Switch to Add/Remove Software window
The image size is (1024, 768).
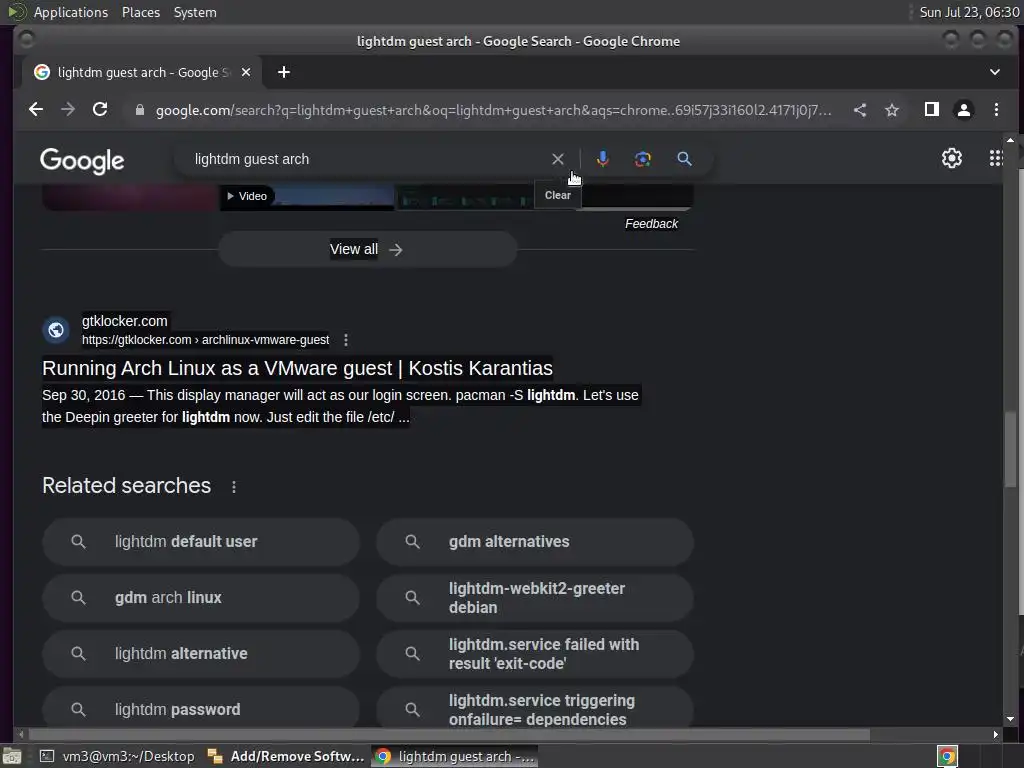pyautogui.click(x=285, y=756)
